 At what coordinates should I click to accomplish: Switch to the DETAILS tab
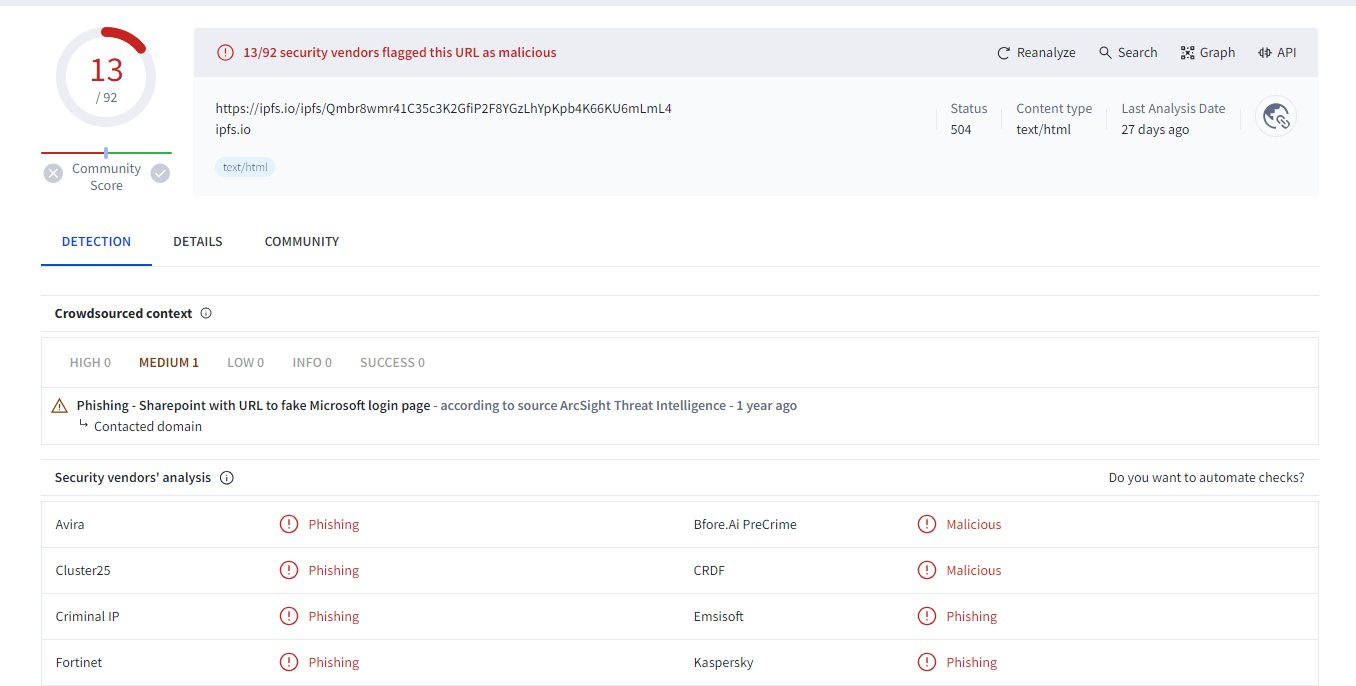tap(198, 242)
